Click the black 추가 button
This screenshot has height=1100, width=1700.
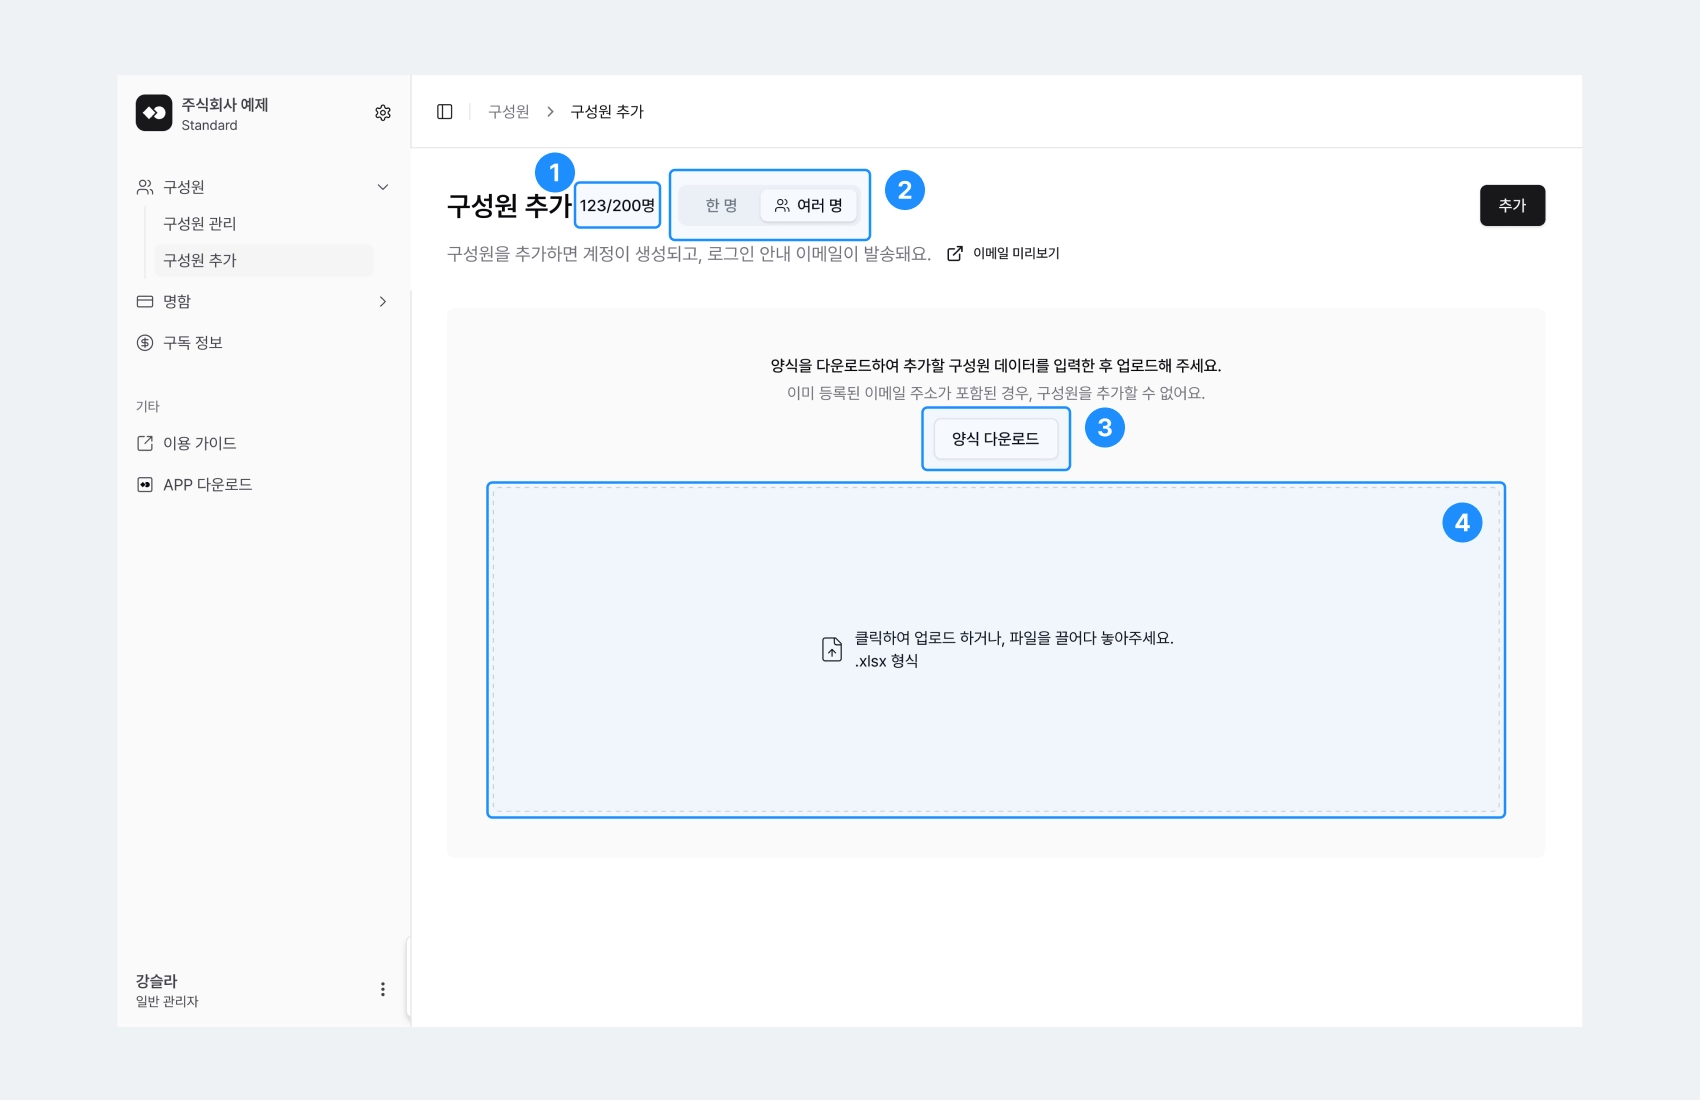pyautogui.click(x=1512, y=206)
